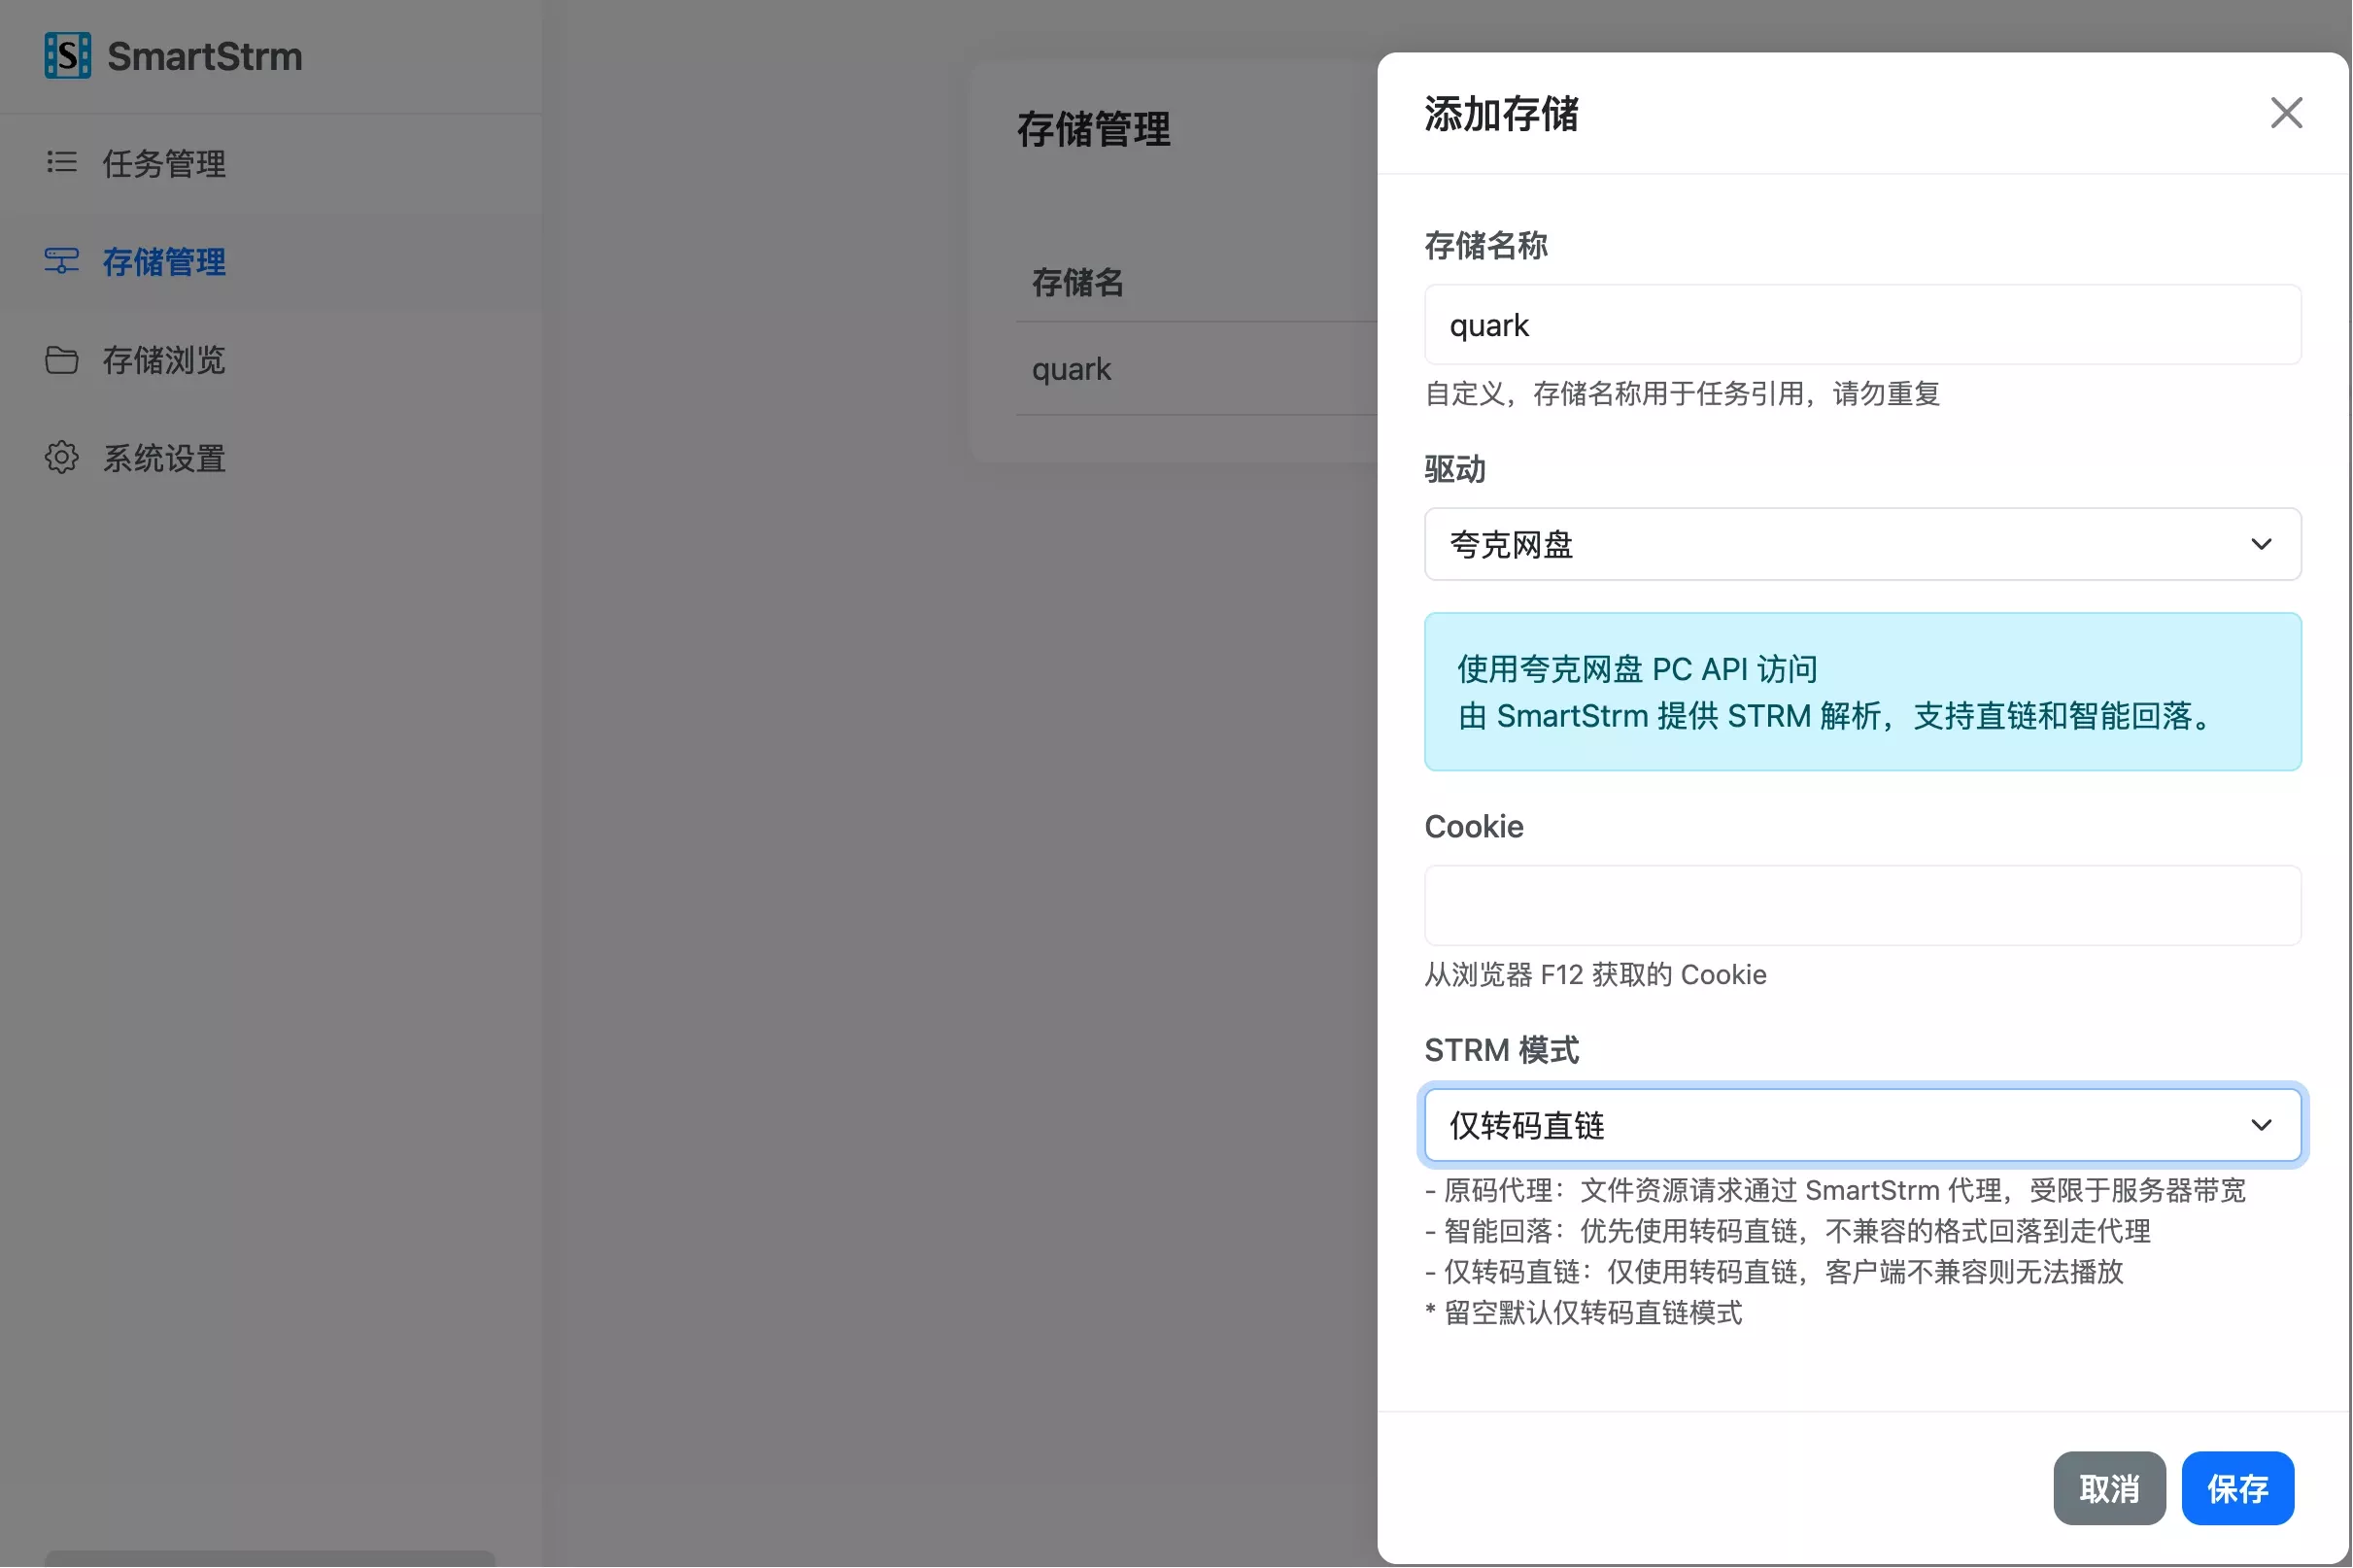This screenshot has width=2353, height=1568.
Task: Click hint text 从浏览器 F12 获取的 Cookie
Action: coord(1595,975)
